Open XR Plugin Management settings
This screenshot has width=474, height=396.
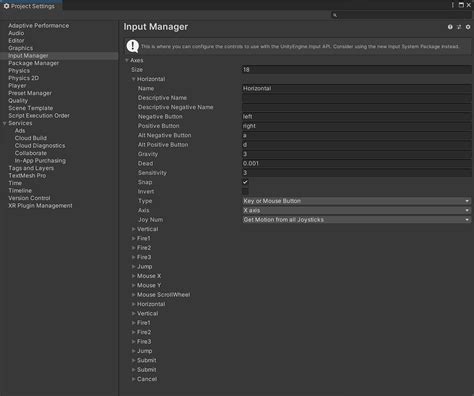40,206
